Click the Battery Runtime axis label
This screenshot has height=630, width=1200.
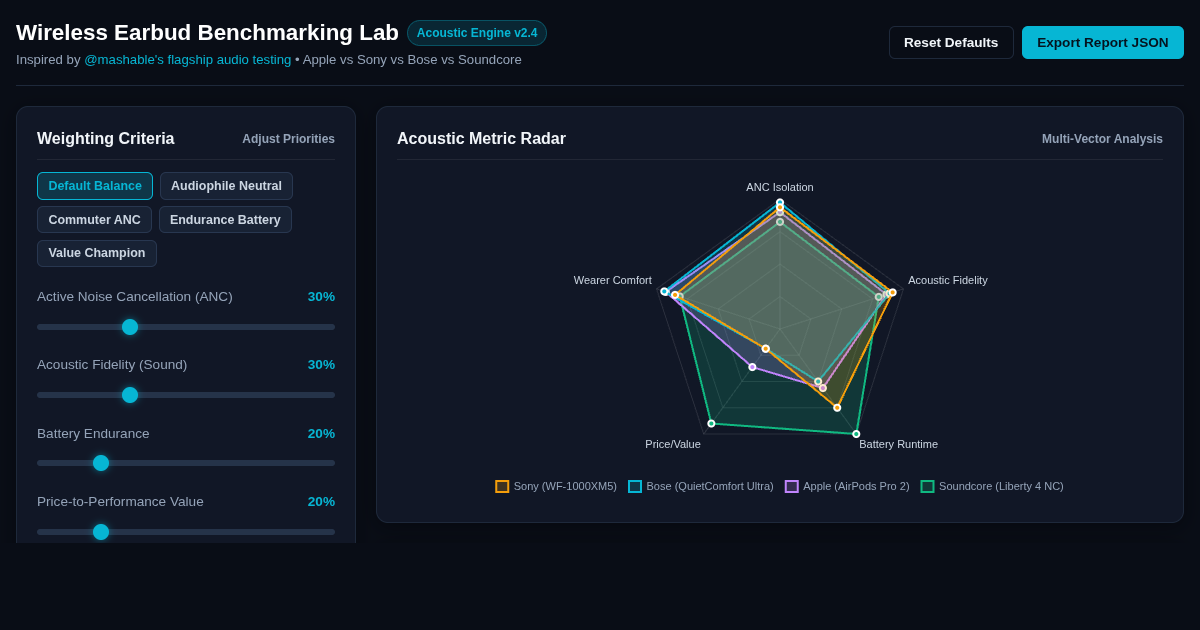[x=899, y=444]
